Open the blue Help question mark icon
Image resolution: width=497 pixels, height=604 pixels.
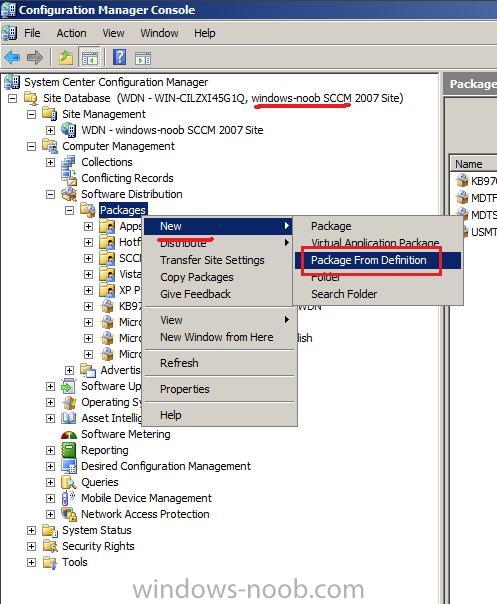click(x=119, y=57)
